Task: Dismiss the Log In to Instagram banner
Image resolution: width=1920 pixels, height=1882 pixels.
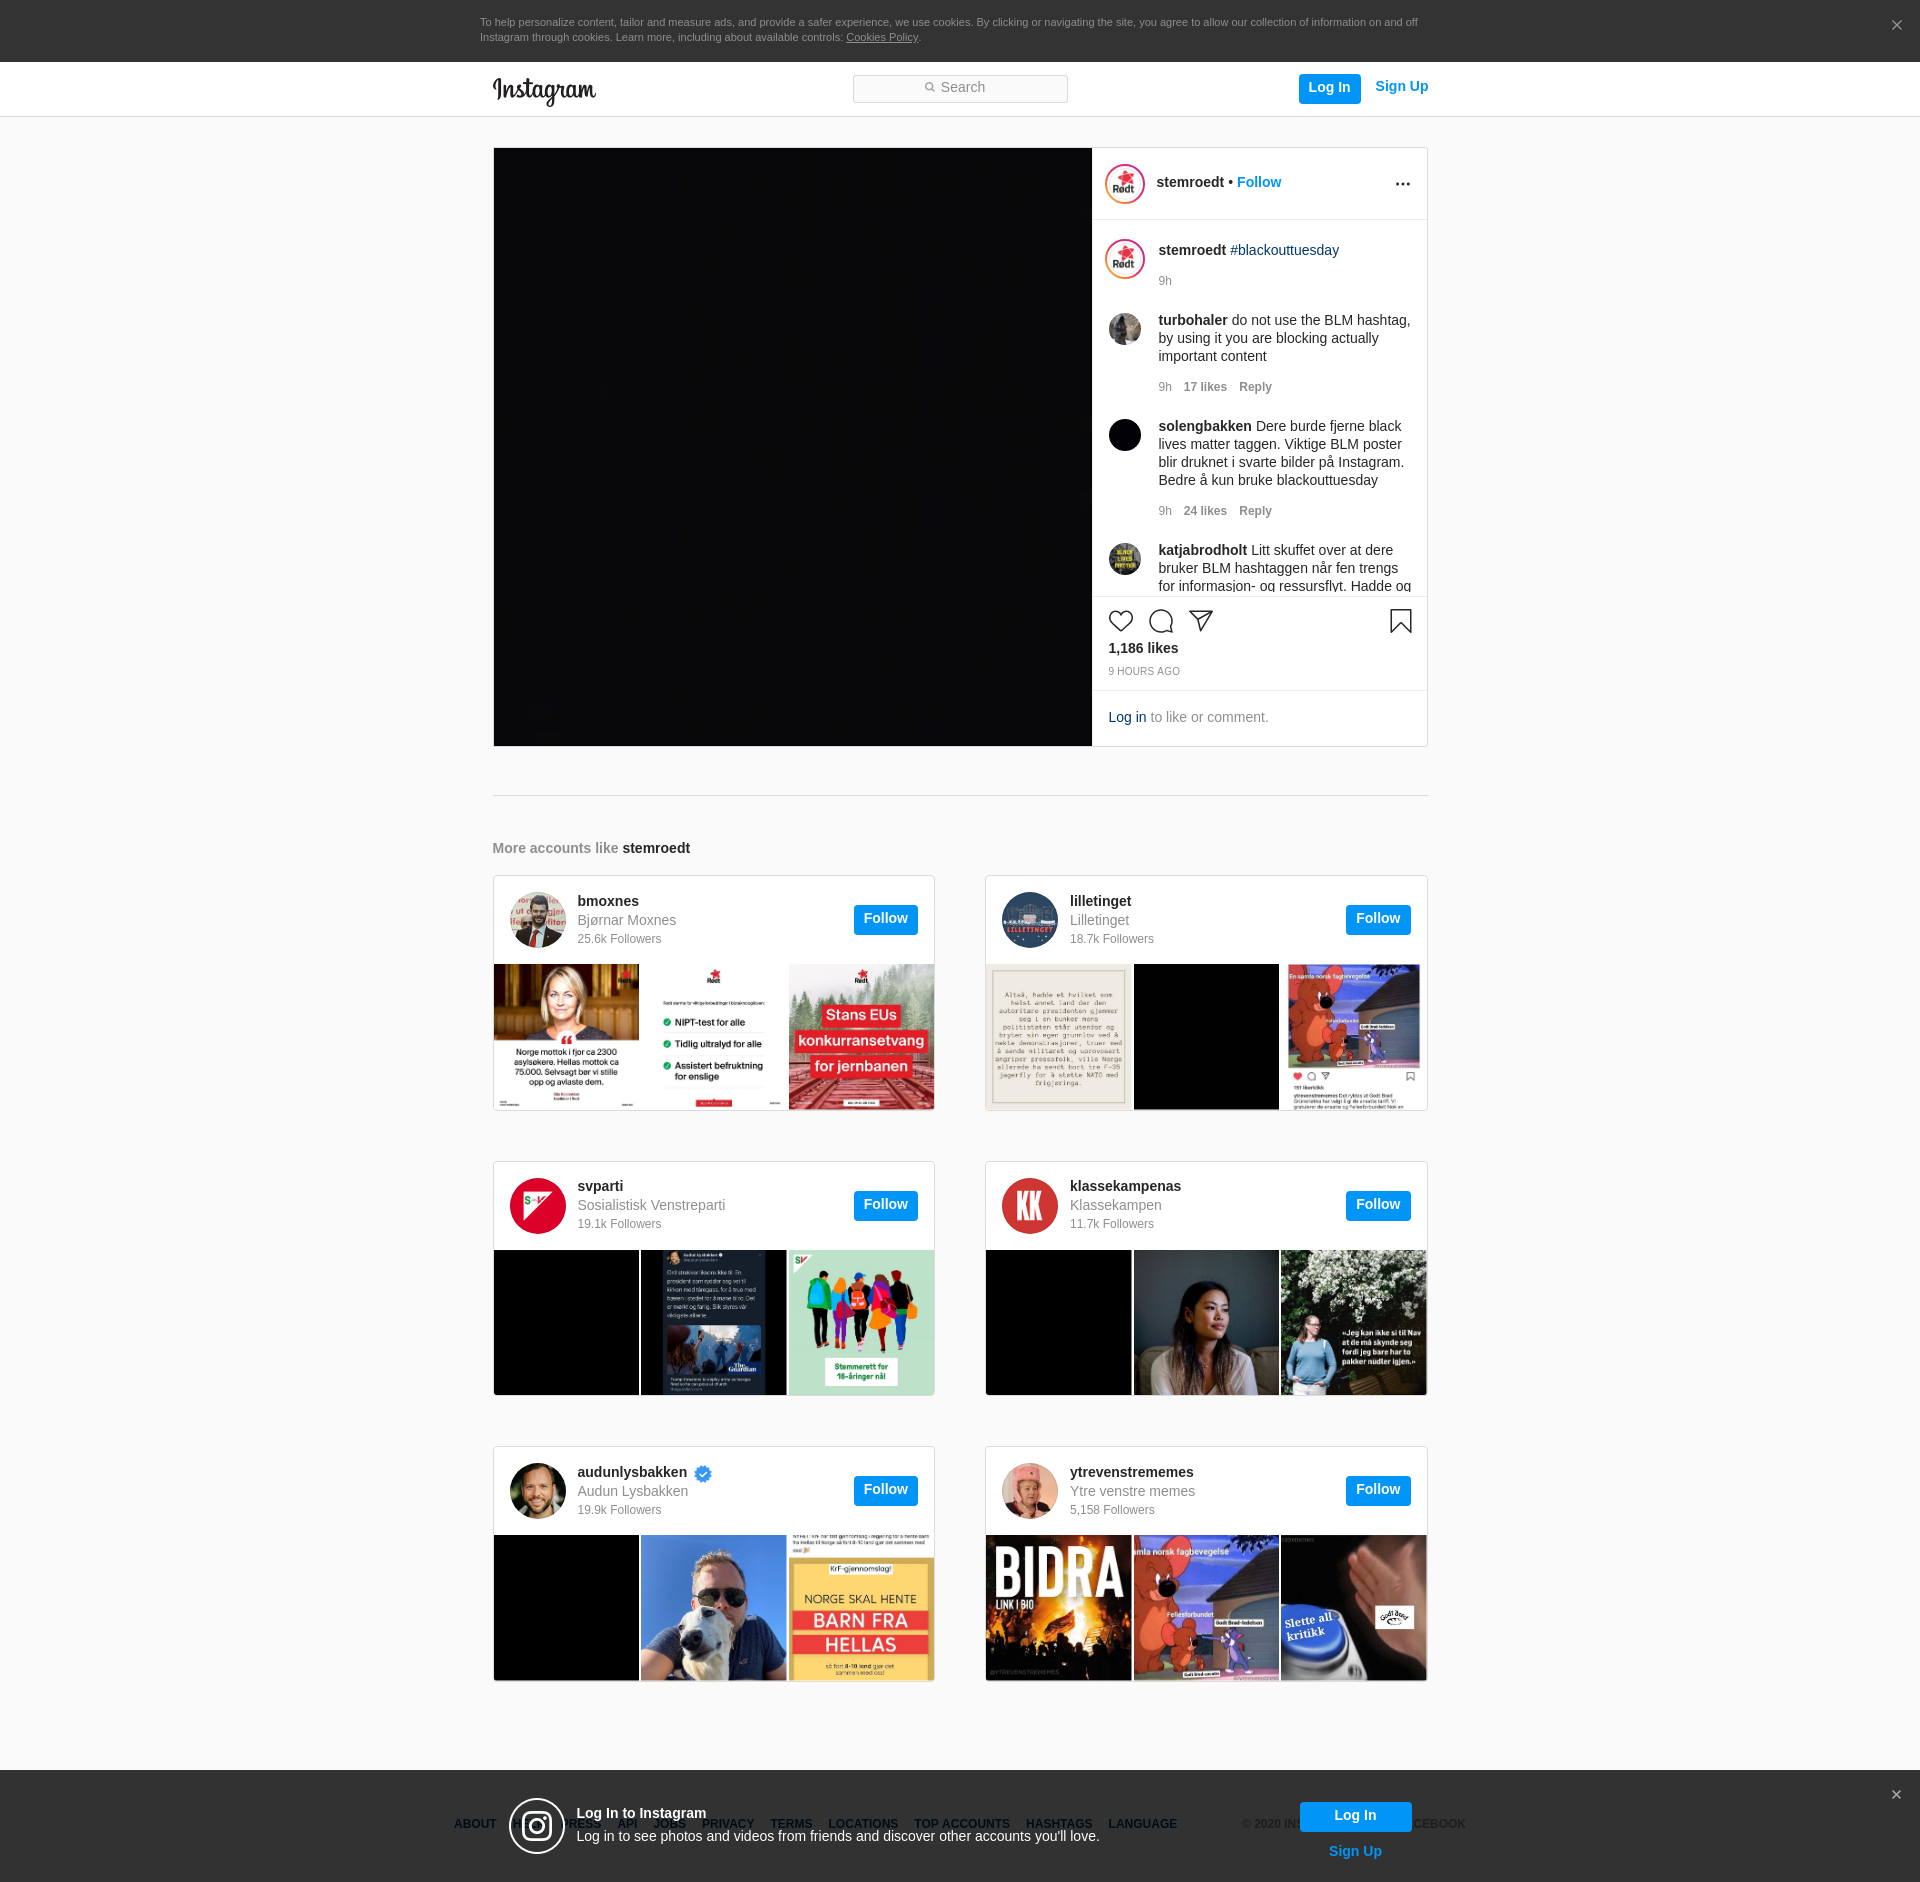Action: (1896, 1795)
